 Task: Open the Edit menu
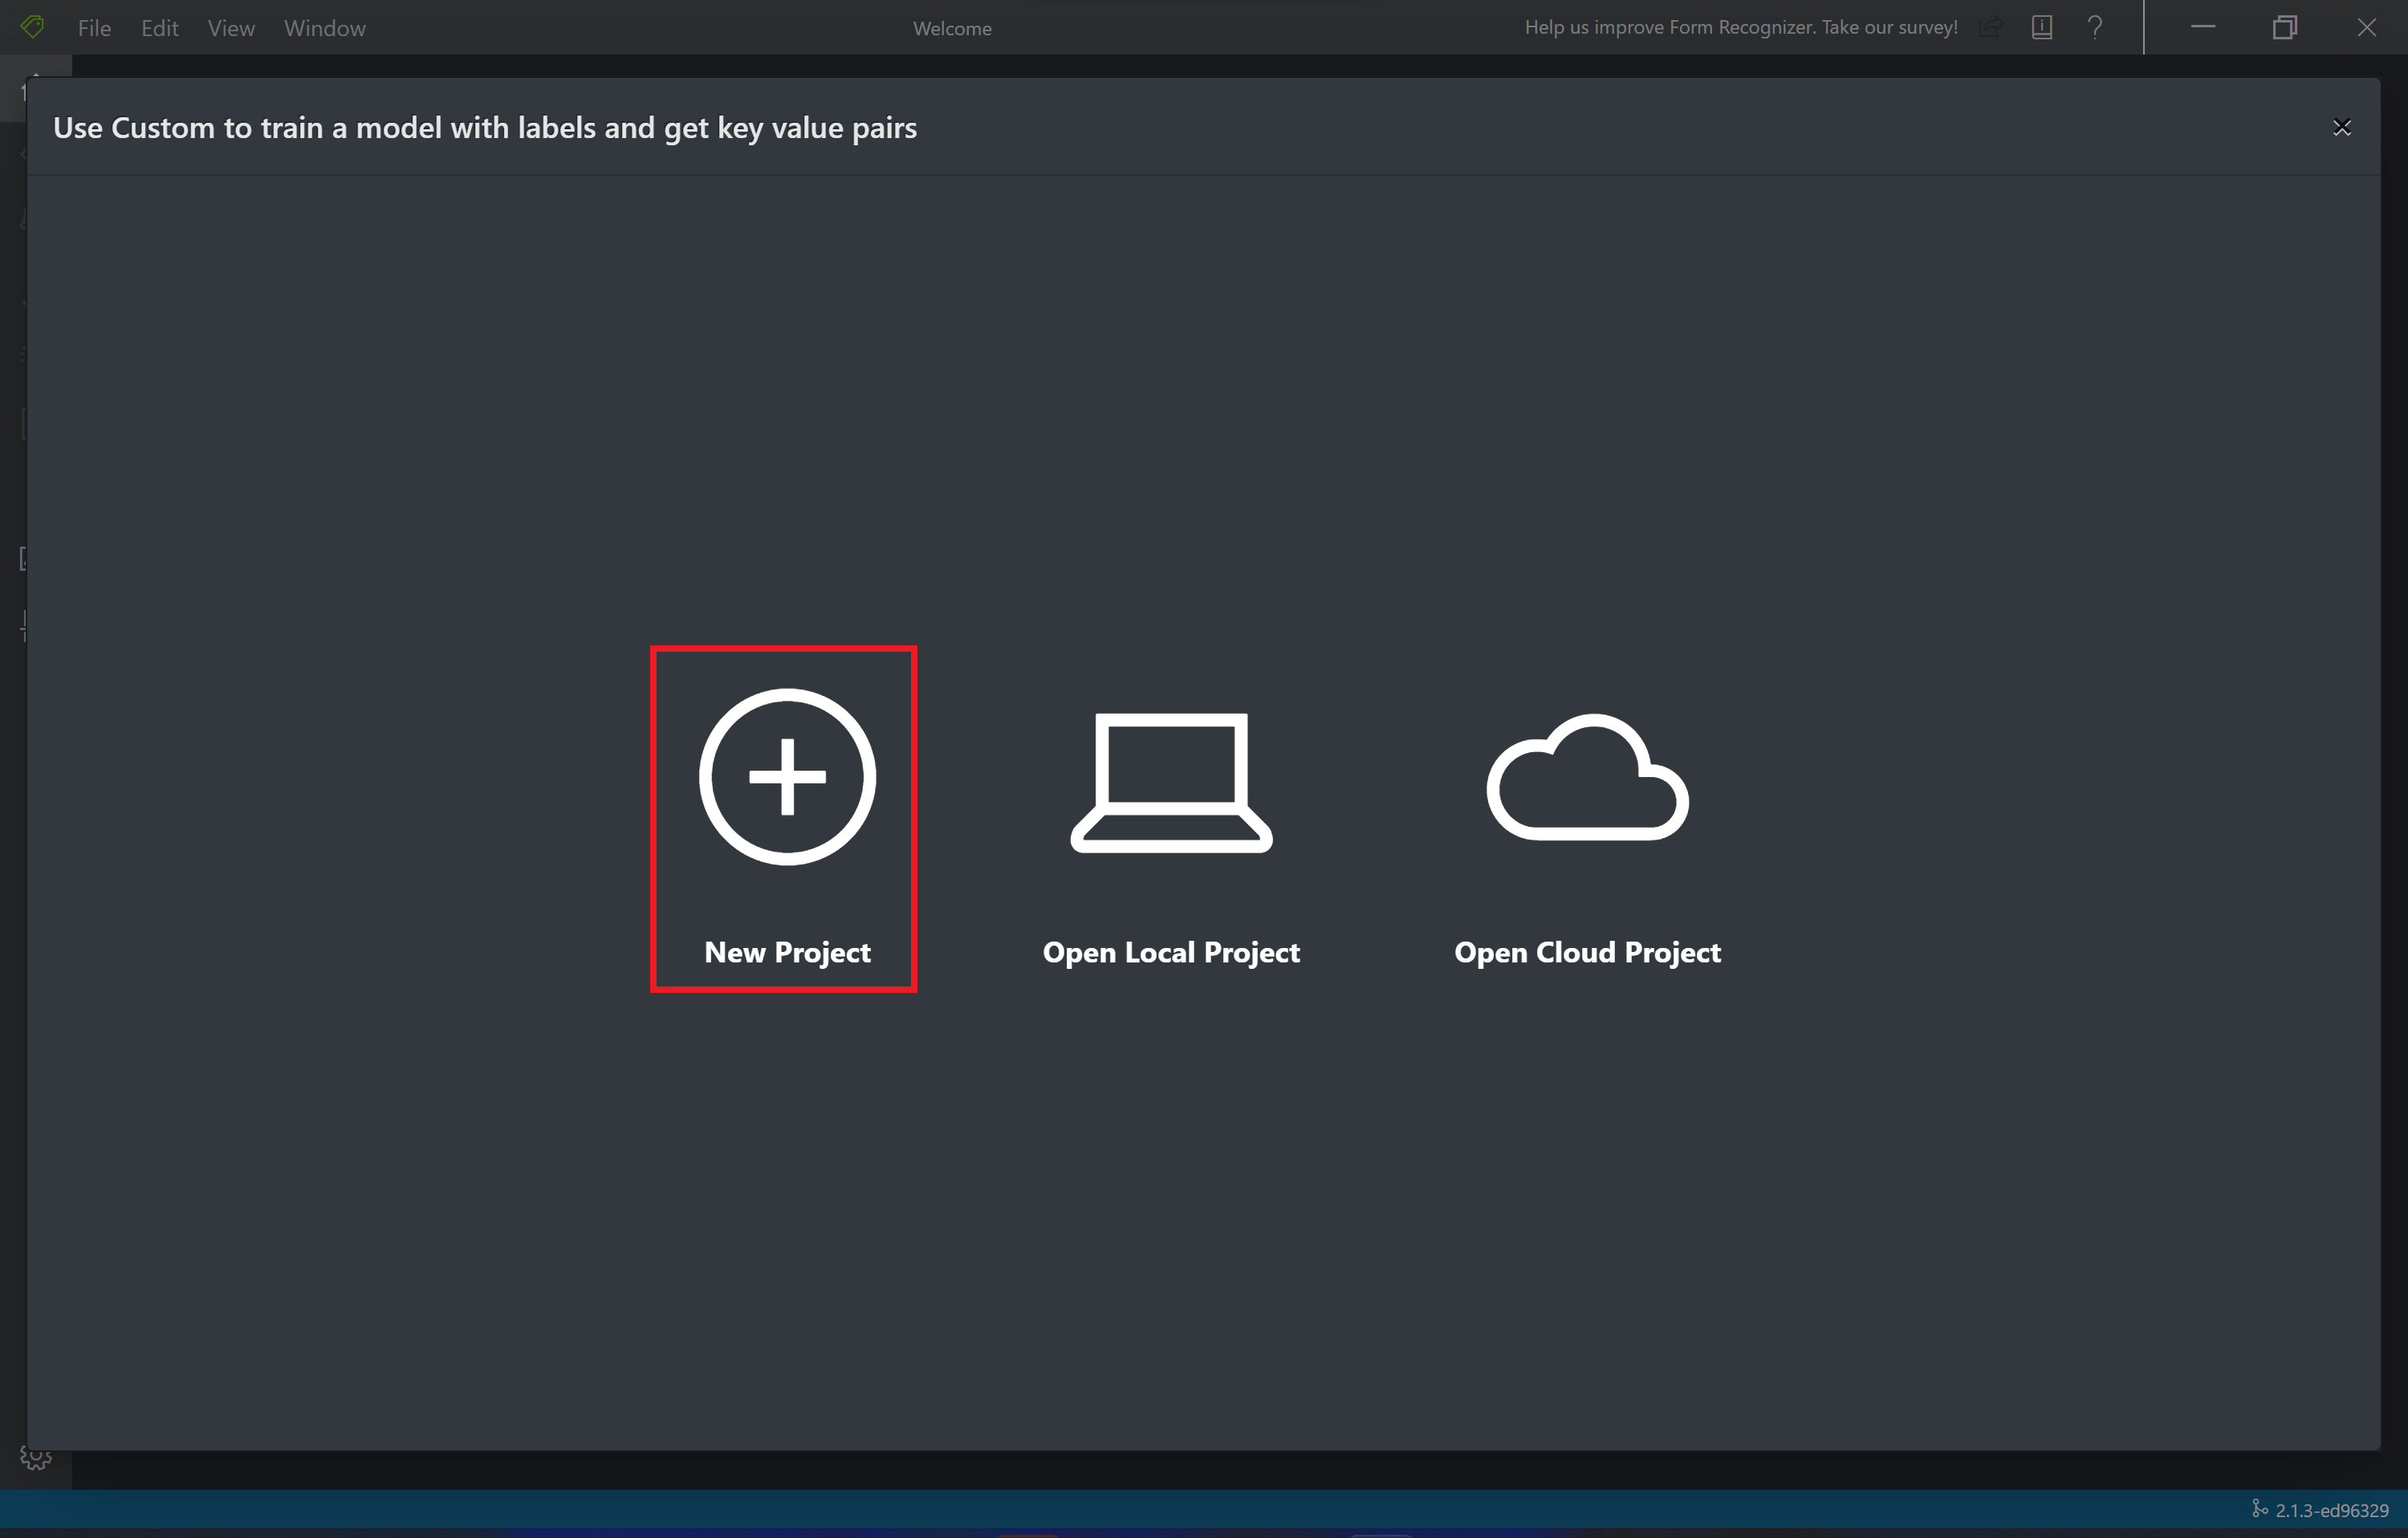[x=159, y=28]
